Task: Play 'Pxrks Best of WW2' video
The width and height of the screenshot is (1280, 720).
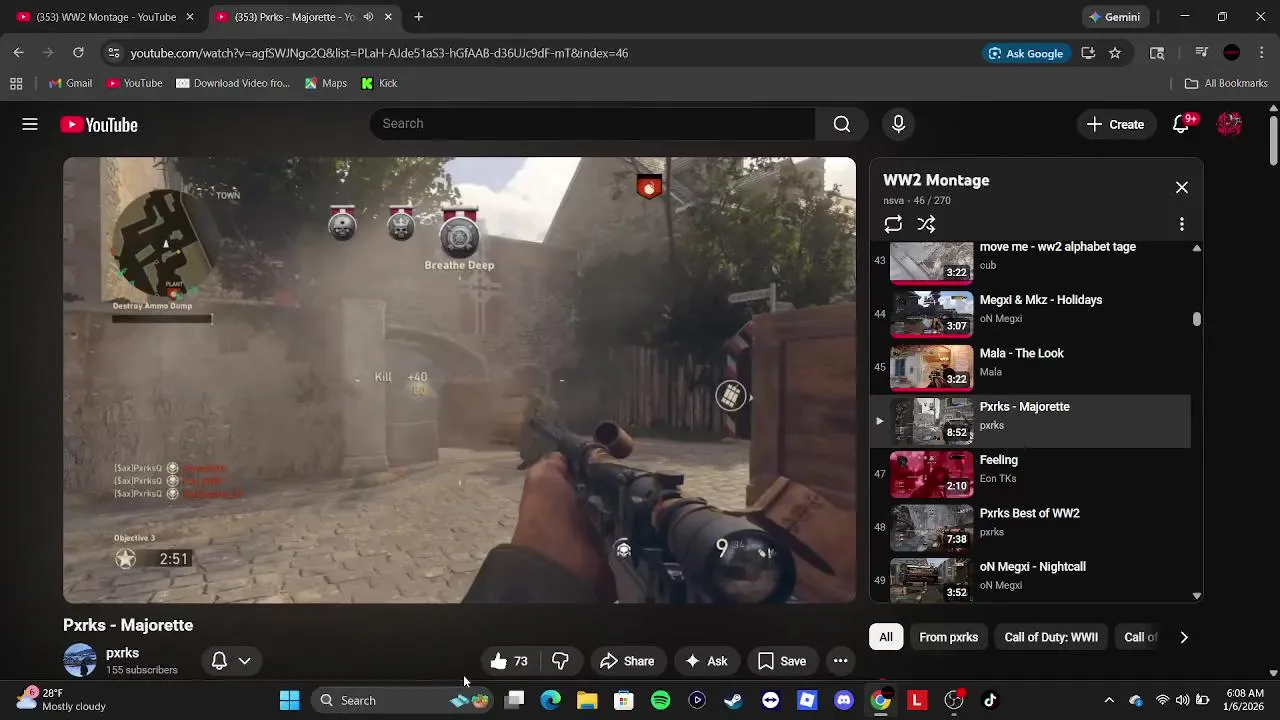Action: click(x=1031, y=527)
